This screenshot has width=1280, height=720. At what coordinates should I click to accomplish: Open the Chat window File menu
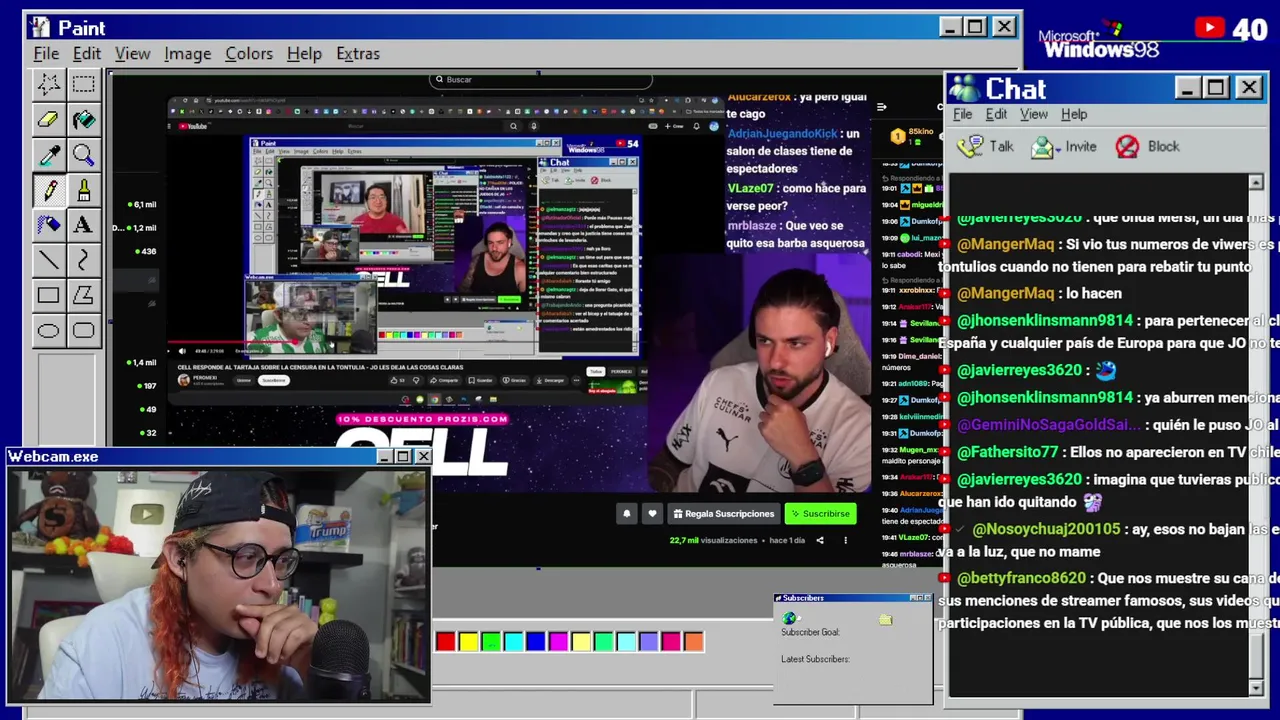pyautogui.click(x=962, y=114)
